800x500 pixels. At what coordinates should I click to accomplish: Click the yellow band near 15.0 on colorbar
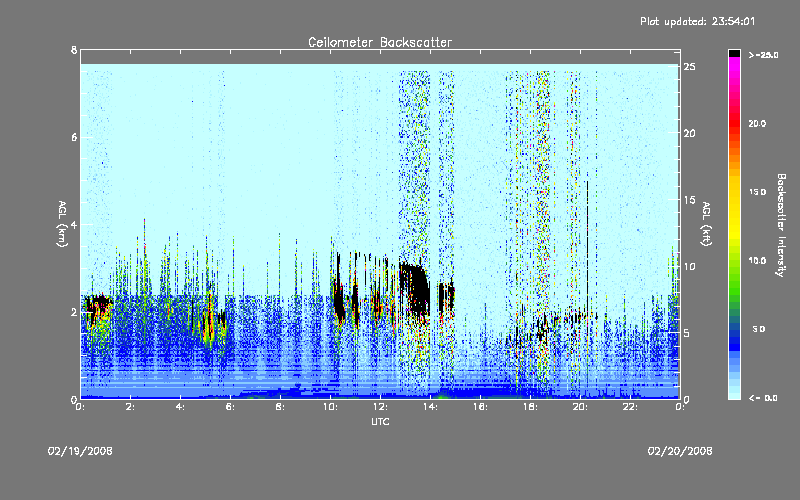coord(734,194)
